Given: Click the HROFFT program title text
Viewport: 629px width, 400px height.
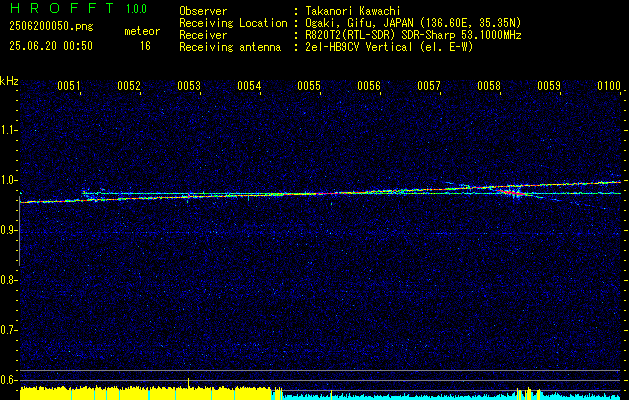Looking at the screenshot, I should pyautogui.click(x=62, y=8).
